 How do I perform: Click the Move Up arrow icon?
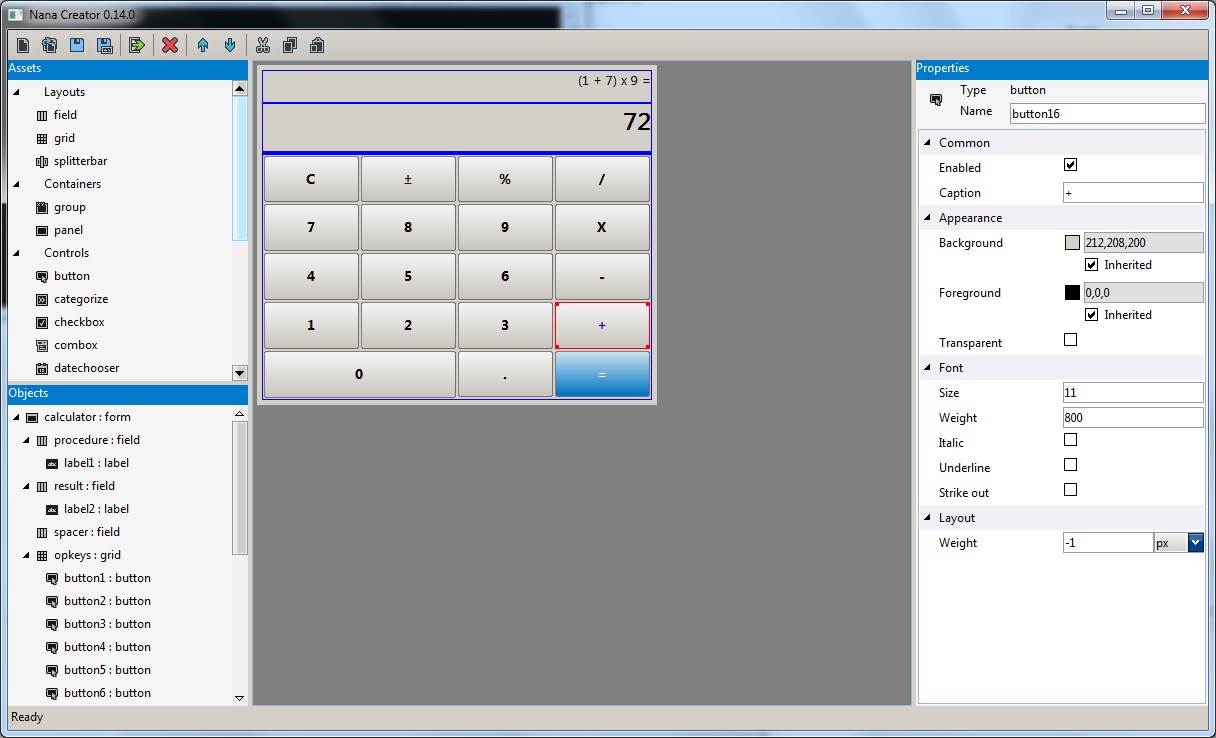click(203, 45)
